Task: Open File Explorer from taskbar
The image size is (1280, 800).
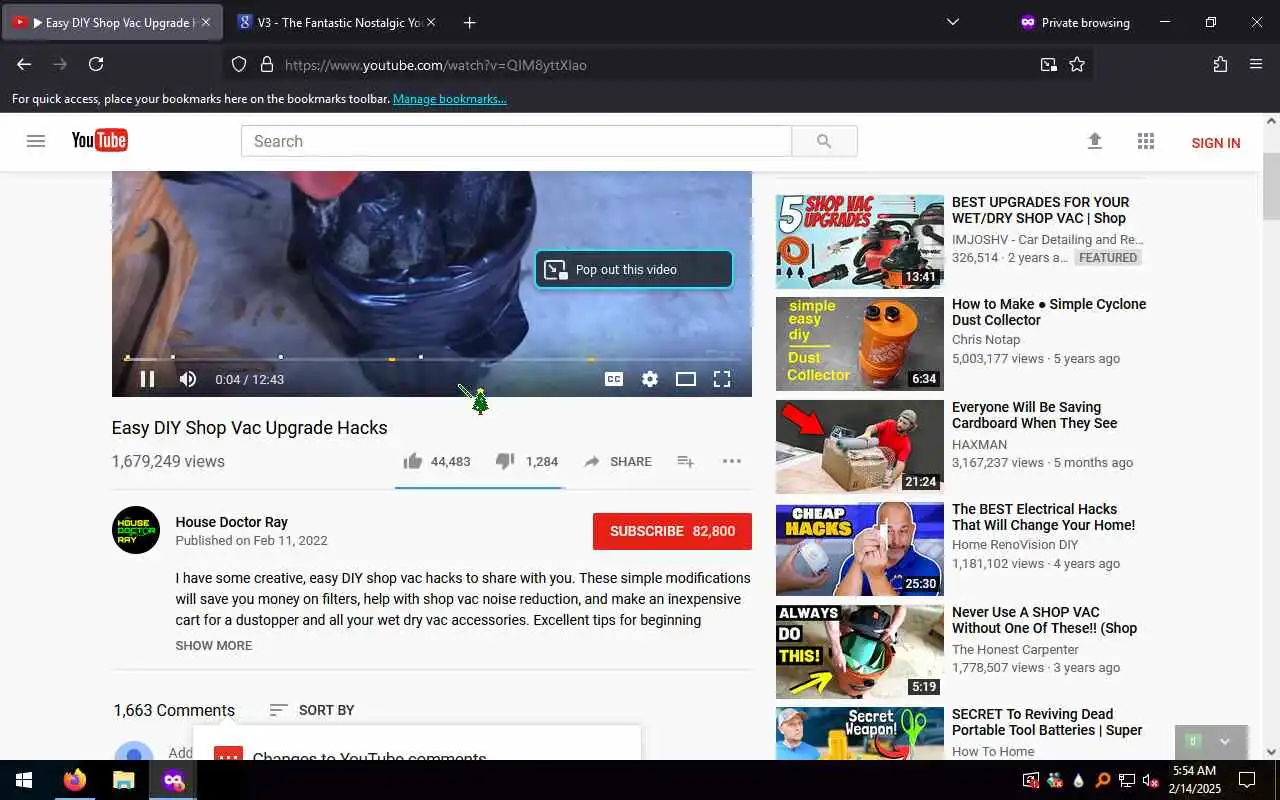Action: coord(123,780)
